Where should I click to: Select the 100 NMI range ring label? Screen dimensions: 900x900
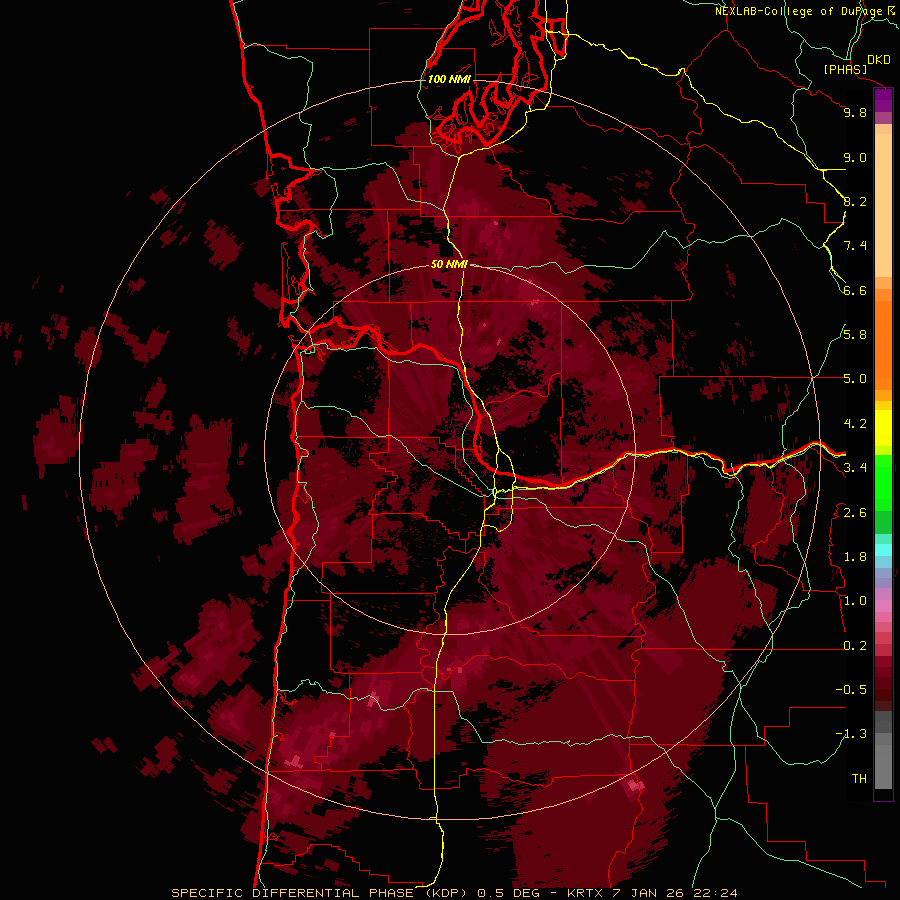449,79
